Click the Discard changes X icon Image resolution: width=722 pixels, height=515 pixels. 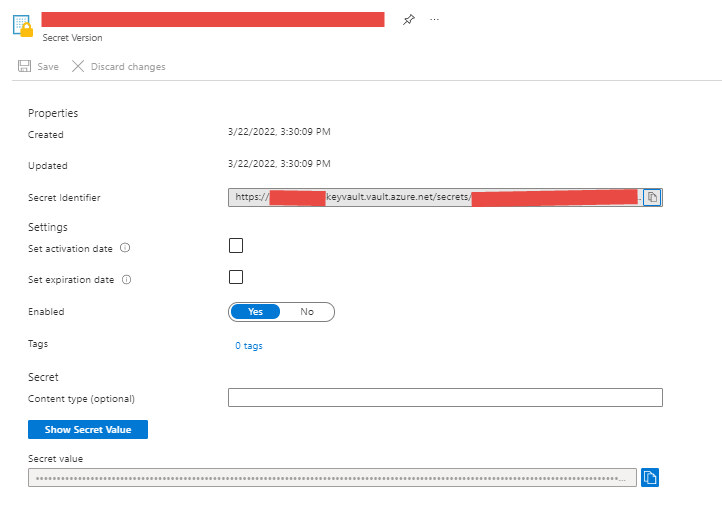(x=78, y=67)
